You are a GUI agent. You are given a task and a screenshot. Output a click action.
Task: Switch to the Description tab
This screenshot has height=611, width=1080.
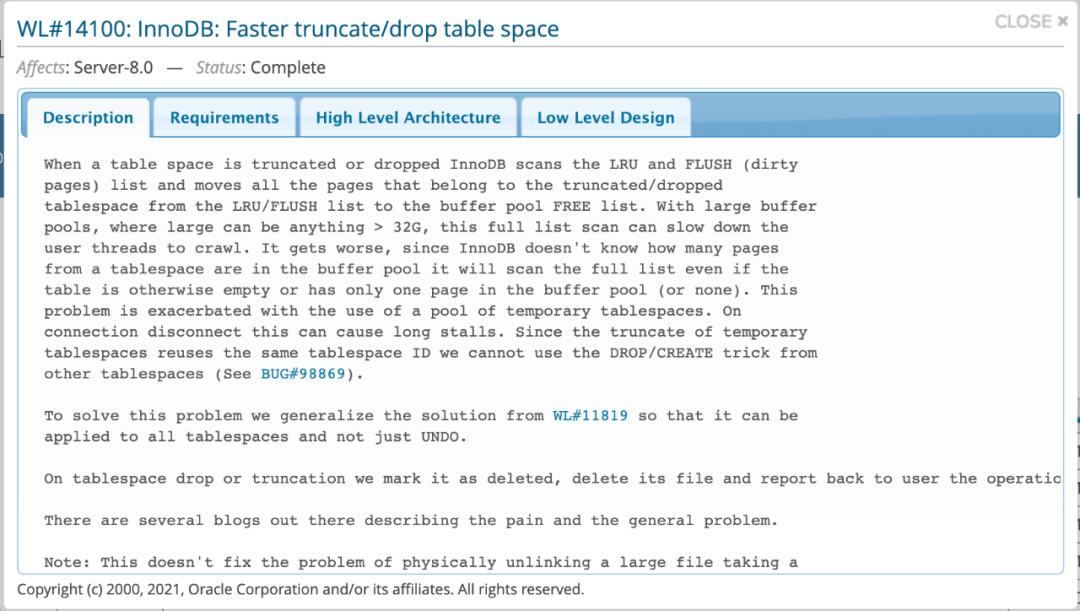pyautogui.click(x=88, y=118)
